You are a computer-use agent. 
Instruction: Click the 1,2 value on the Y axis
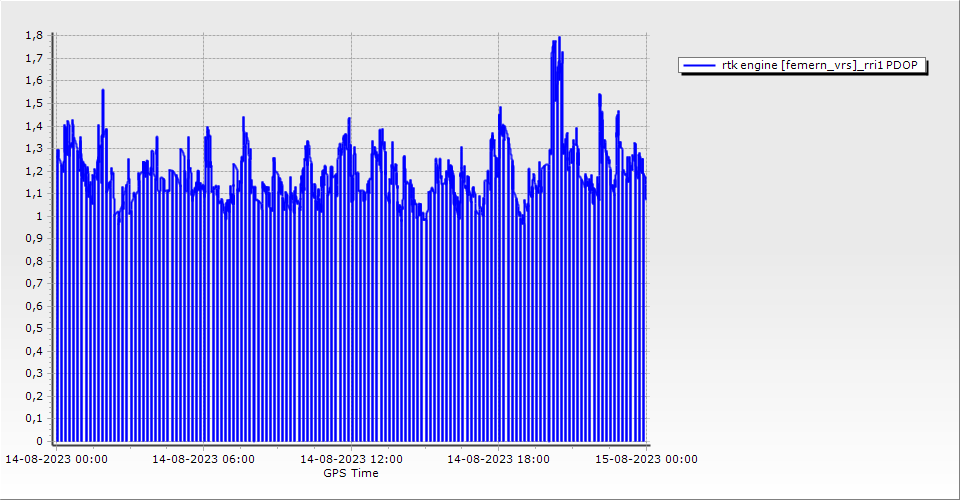tap(34, 171)
